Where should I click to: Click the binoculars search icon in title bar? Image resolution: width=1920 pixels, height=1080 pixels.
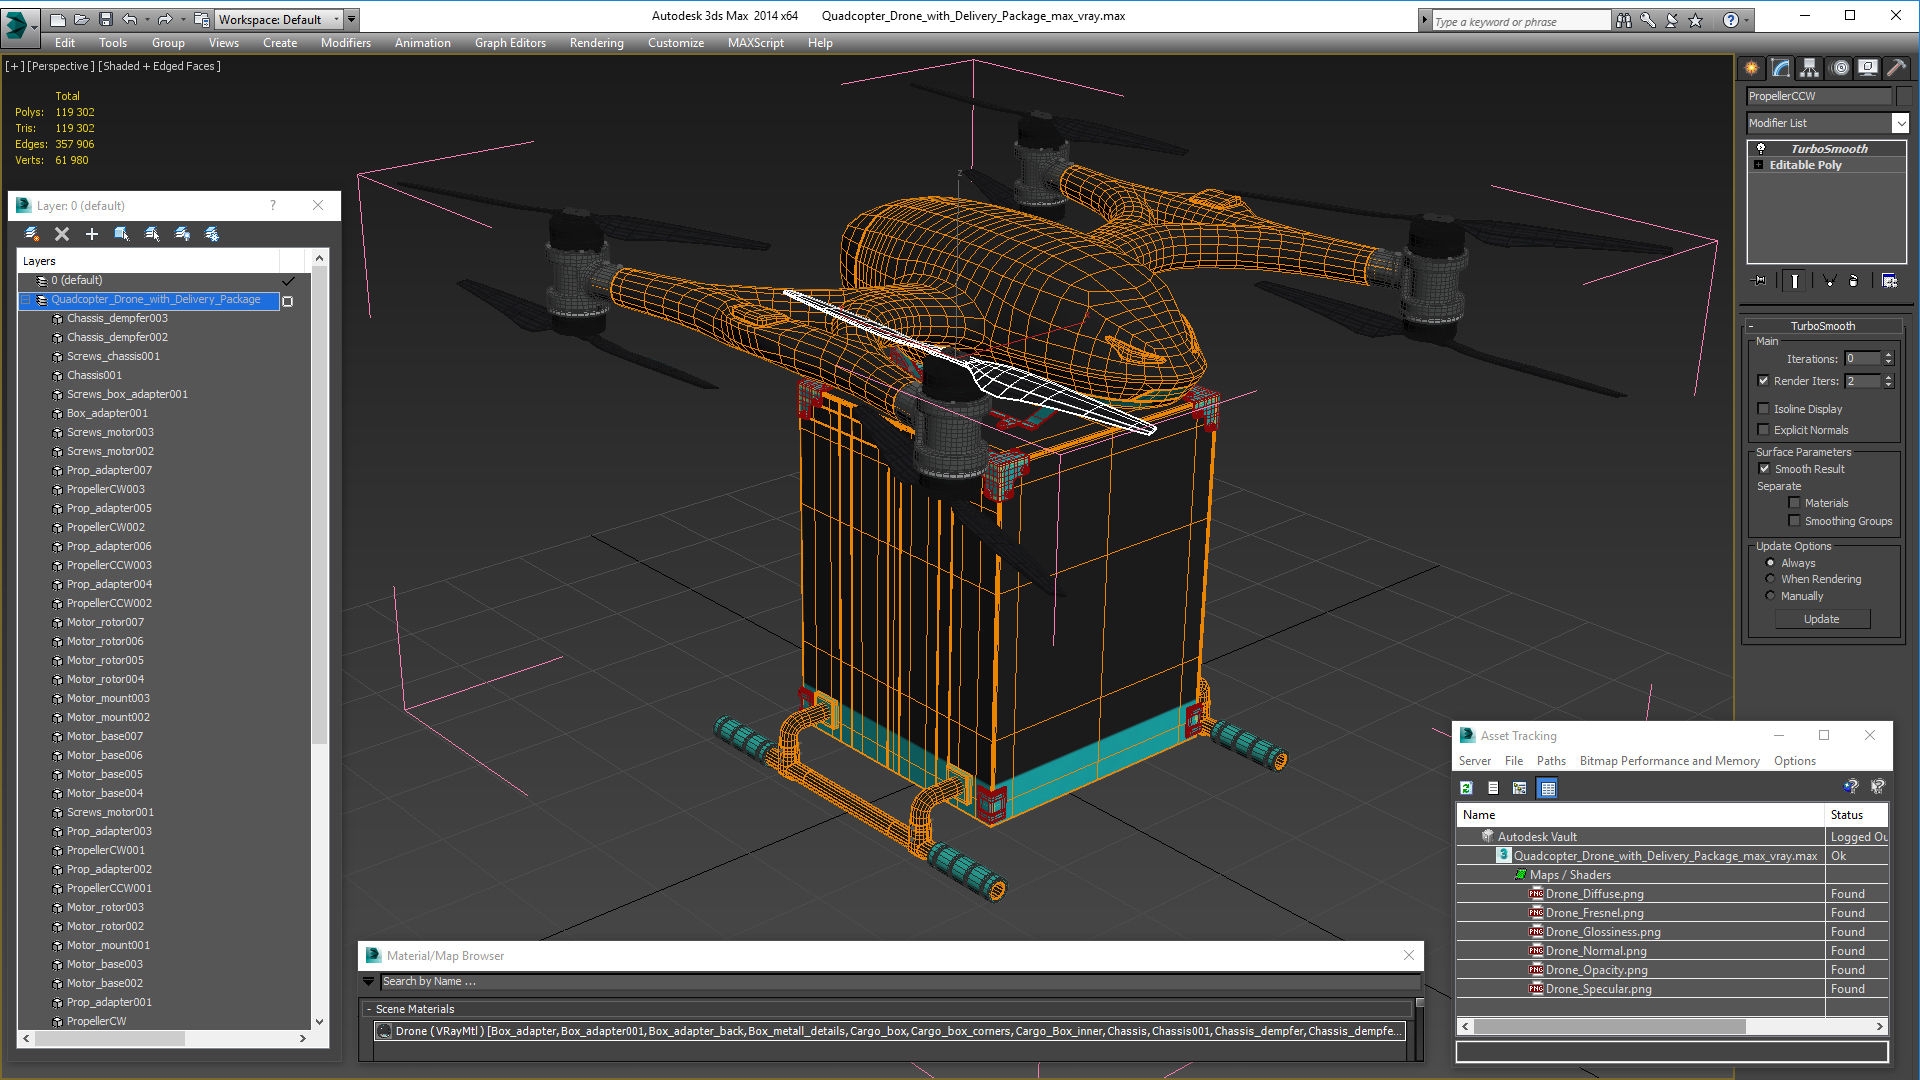(1624, 20)
